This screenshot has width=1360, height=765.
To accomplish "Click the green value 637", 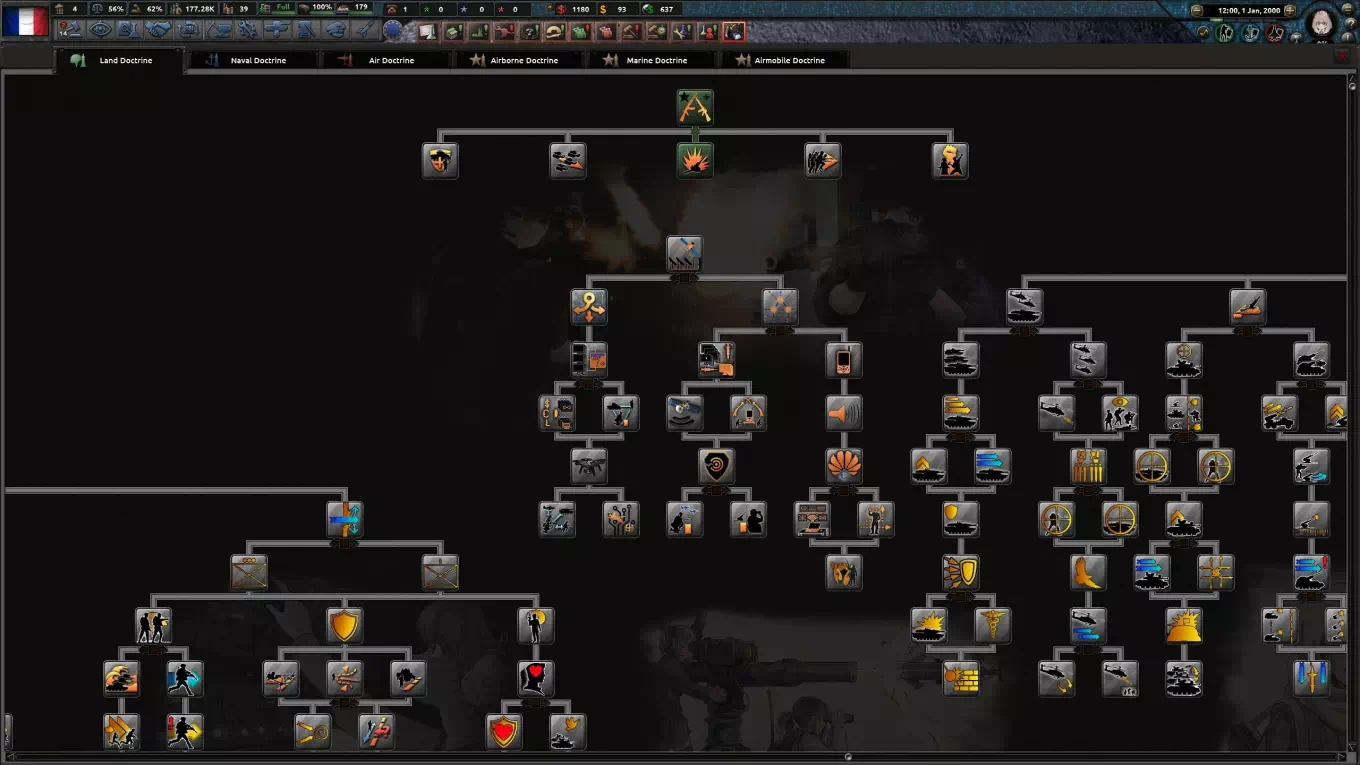I will pyautogui.click(x=666, y=10).
